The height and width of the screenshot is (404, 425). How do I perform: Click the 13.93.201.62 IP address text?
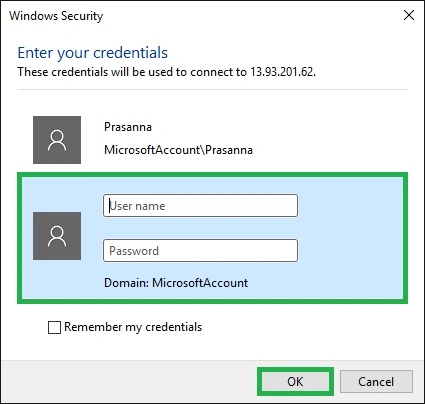[x=283, y=72]
